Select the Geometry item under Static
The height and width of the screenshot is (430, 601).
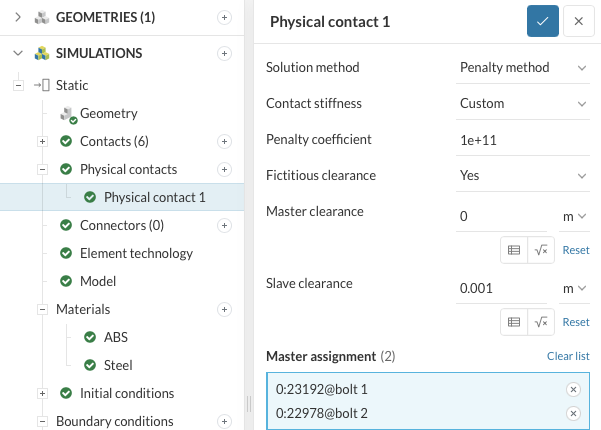point(108,113)
